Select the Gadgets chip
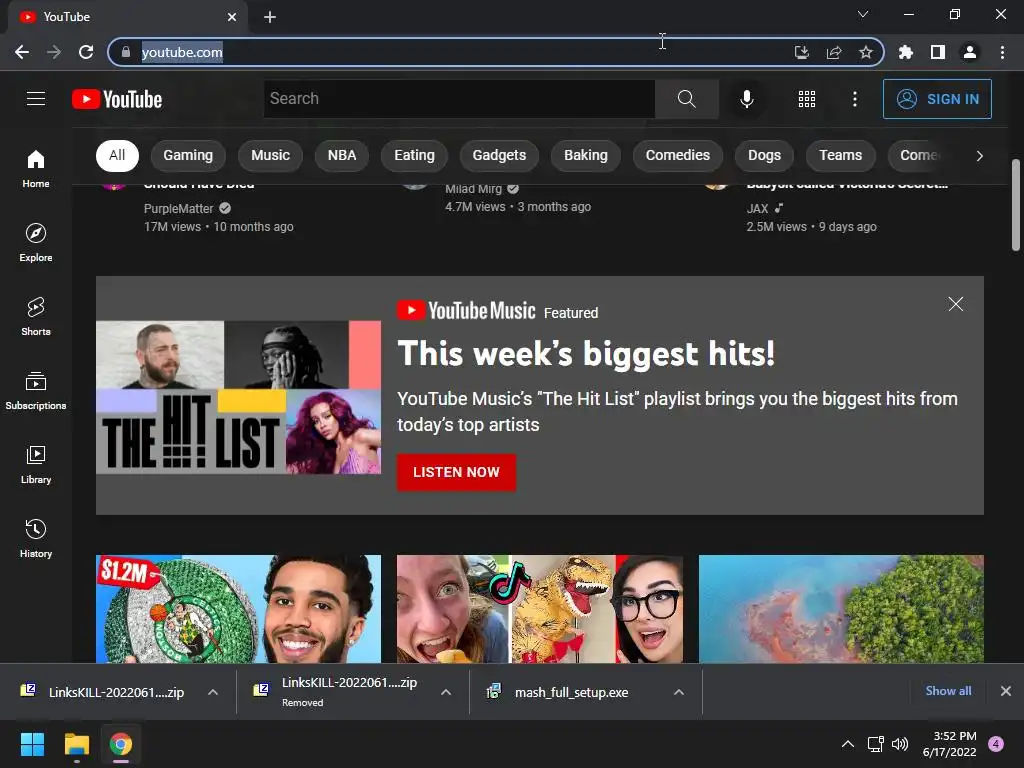 [x=499, y=155]
